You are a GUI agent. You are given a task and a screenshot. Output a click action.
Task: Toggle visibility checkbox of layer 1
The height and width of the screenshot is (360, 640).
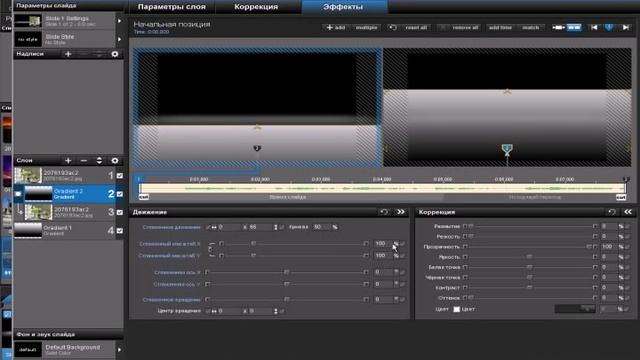tap(120, 176)
